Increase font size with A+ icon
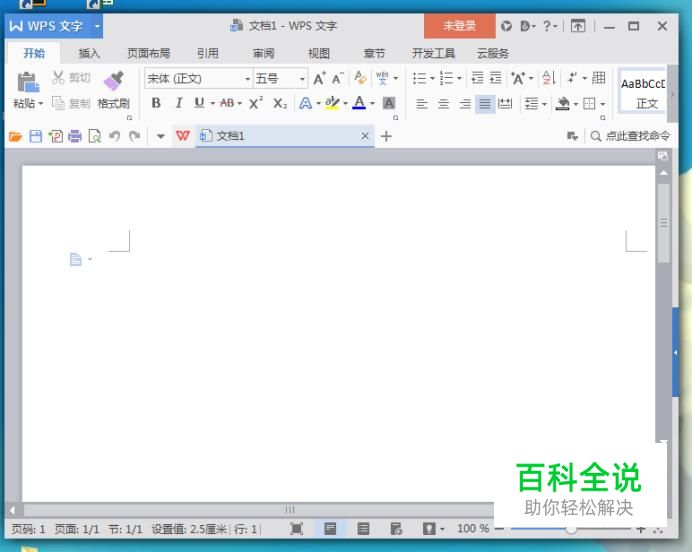The image size is (692, 552). pos(319,79)
